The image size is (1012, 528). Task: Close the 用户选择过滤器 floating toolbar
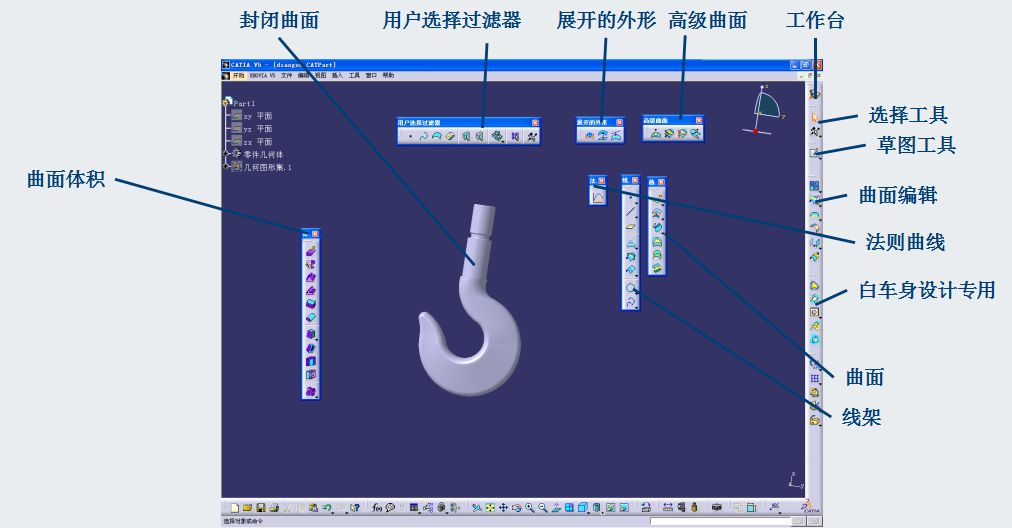(536, 123)
